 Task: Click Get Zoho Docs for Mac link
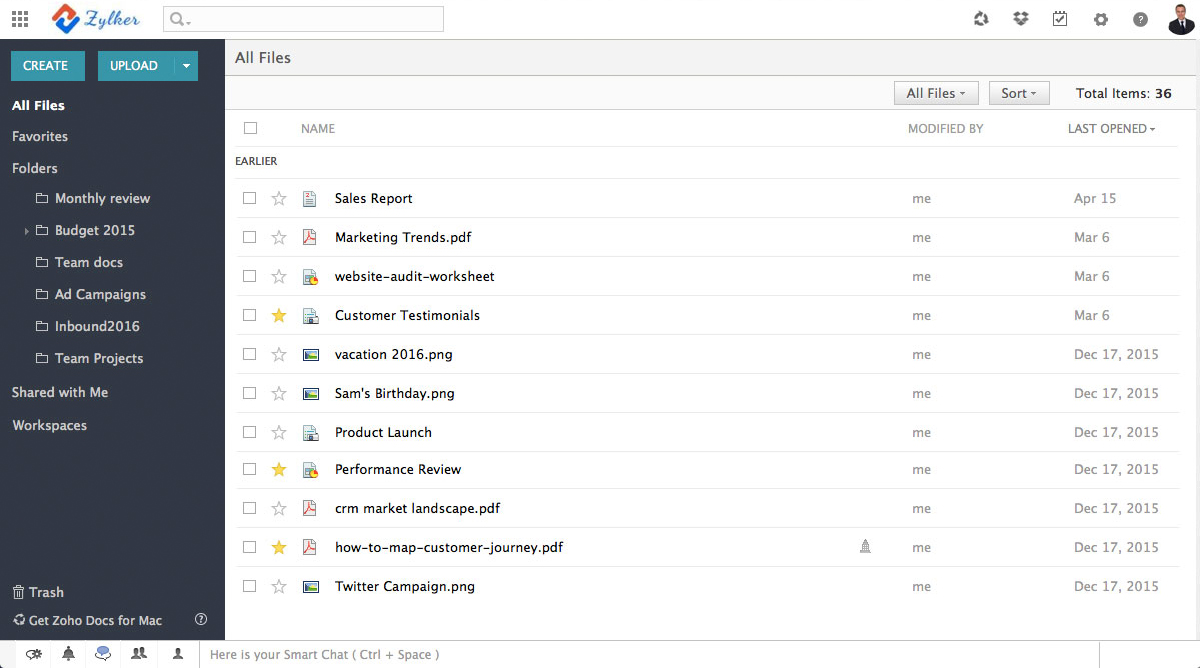point(95,620)
